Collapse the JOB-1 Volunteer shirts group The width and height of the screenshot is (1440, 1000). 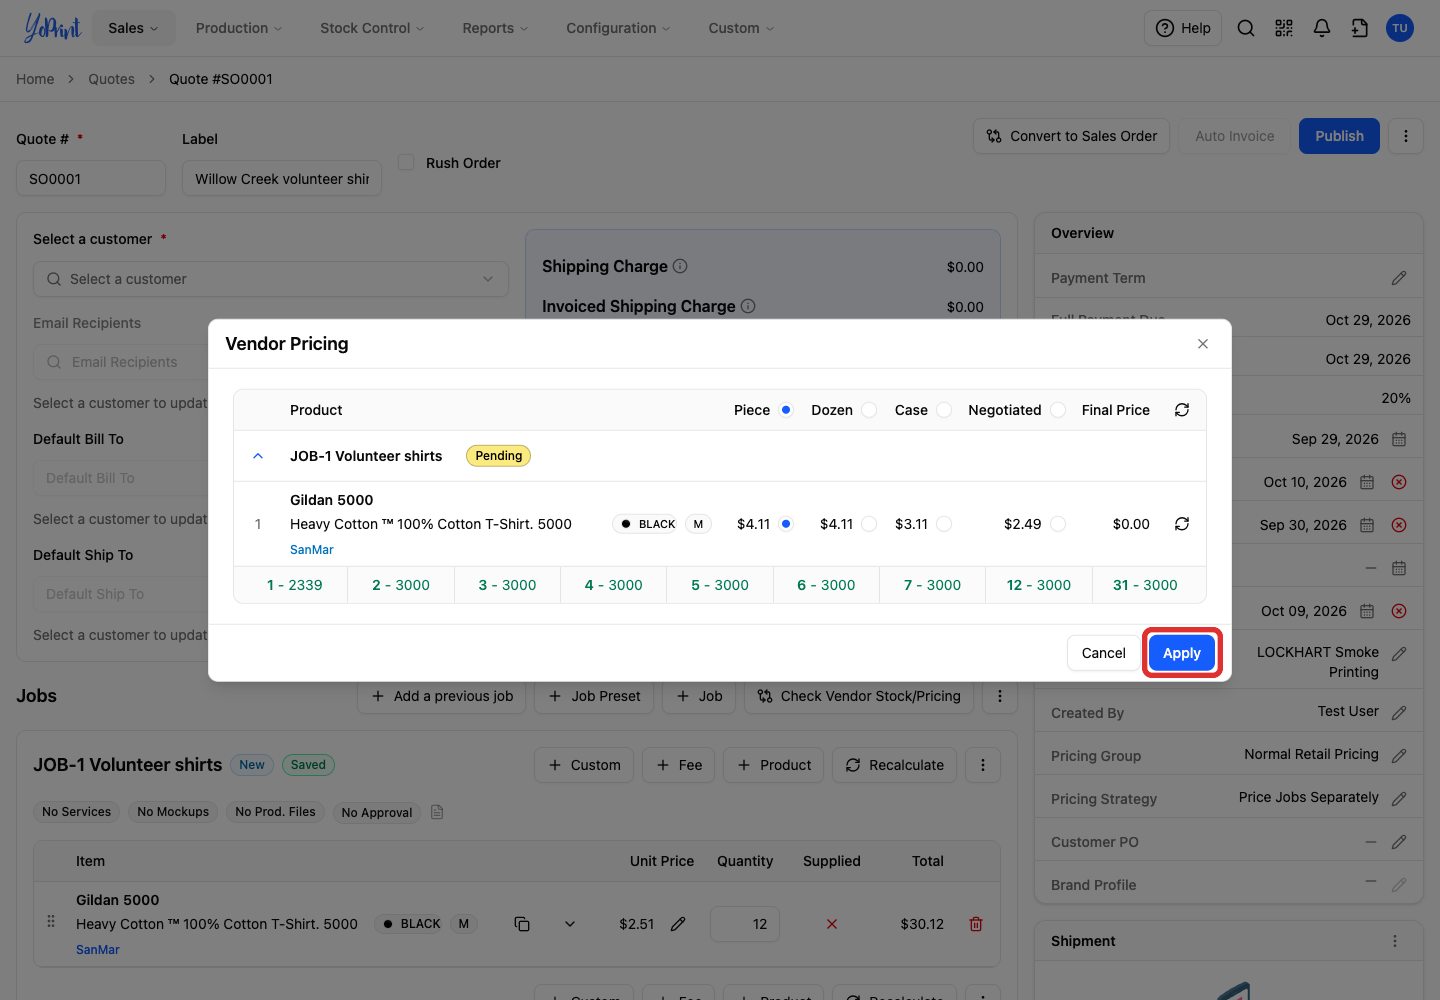click(x=258, y=456)
